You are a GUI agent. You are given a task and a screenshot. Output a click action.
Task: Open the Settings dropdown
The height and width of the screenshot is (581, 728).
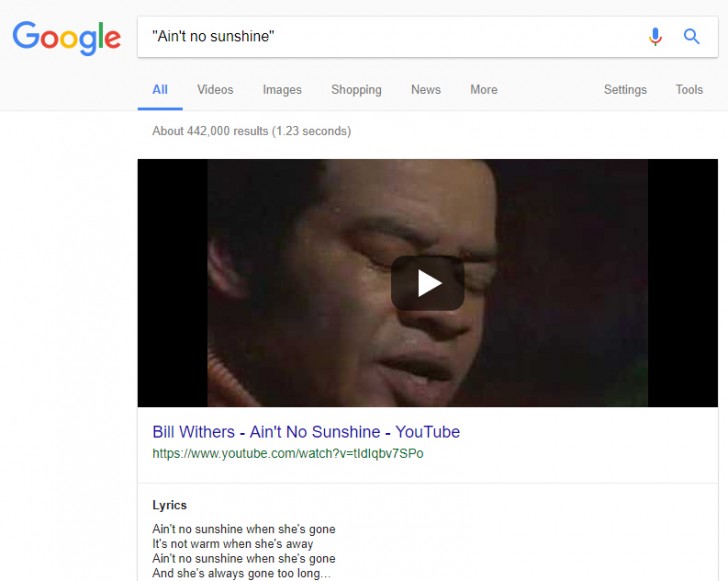click(625, 90)
